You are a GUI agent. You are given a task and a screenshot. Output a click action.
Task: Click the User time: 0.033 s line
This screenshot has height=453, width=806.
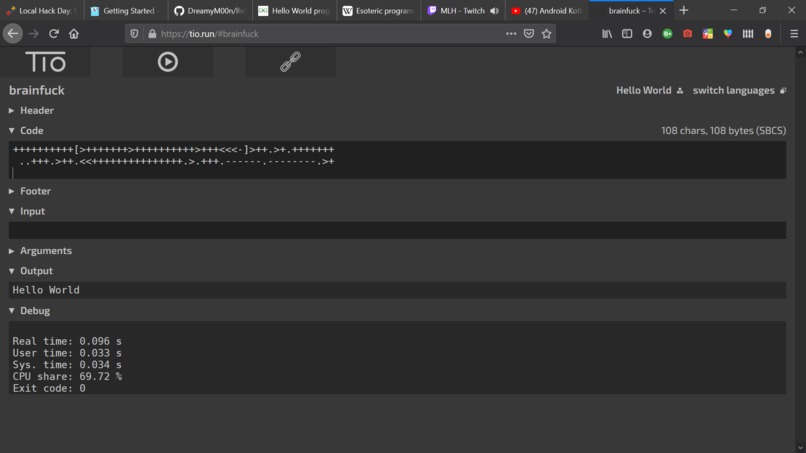tap(67, 353)
